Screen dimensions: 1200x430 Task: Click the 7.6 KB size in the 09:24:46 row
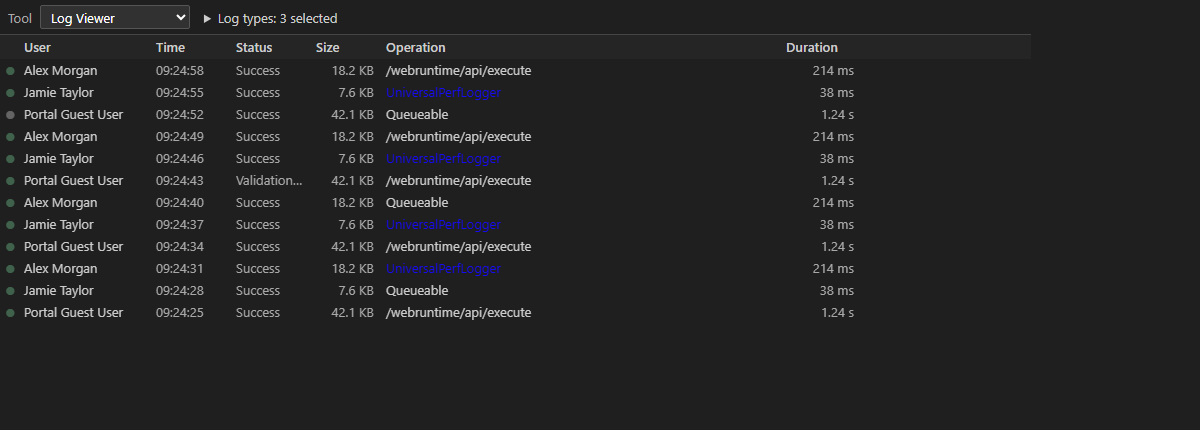click(356, 159)
